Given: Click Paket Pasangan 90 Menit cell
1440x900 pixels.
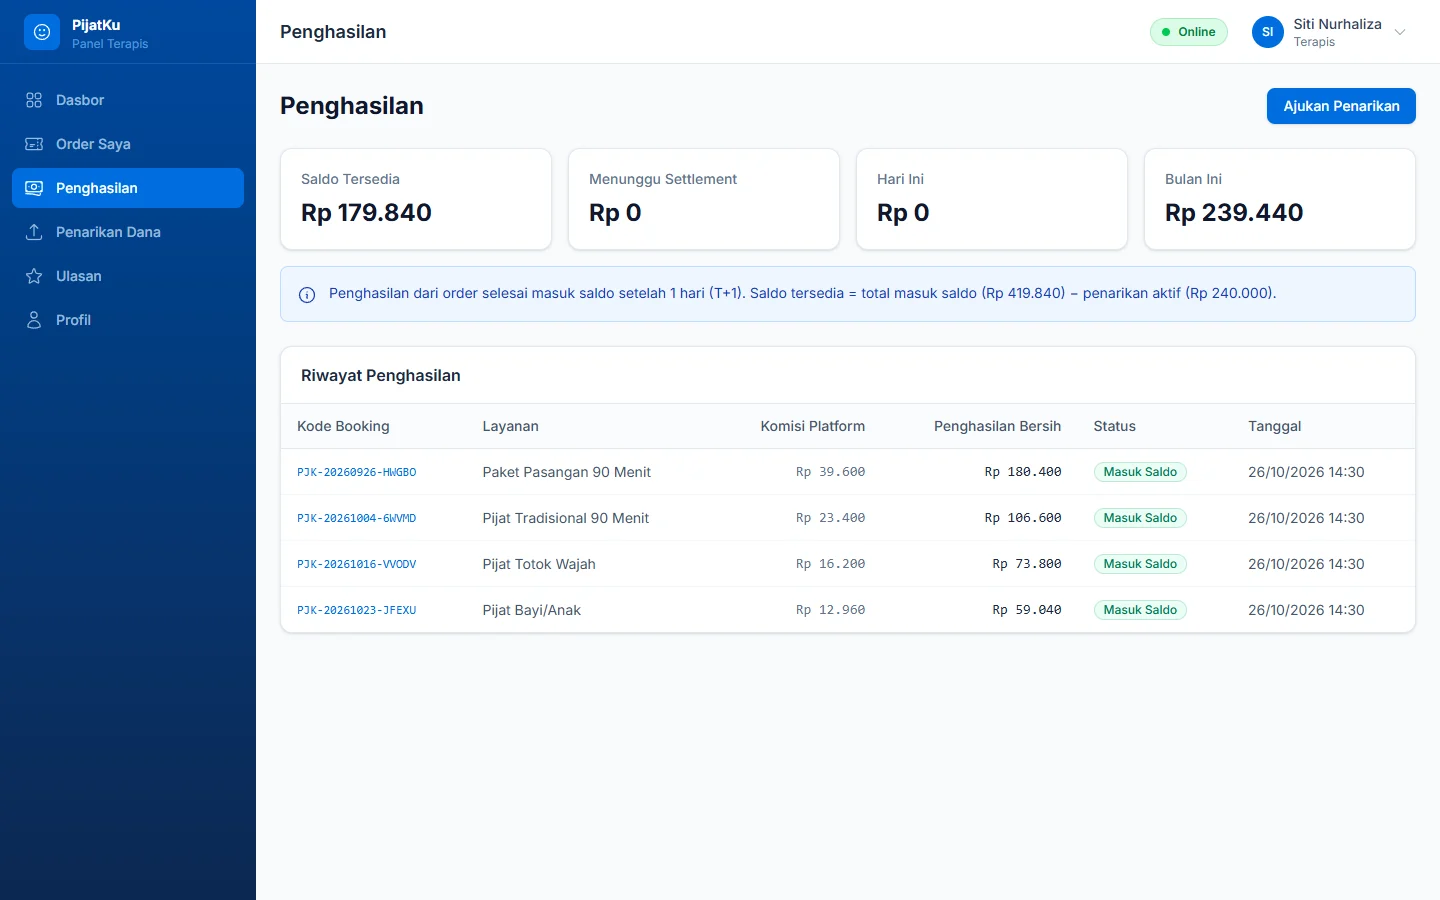Looking at the screenshot, I should click(566, 472).
